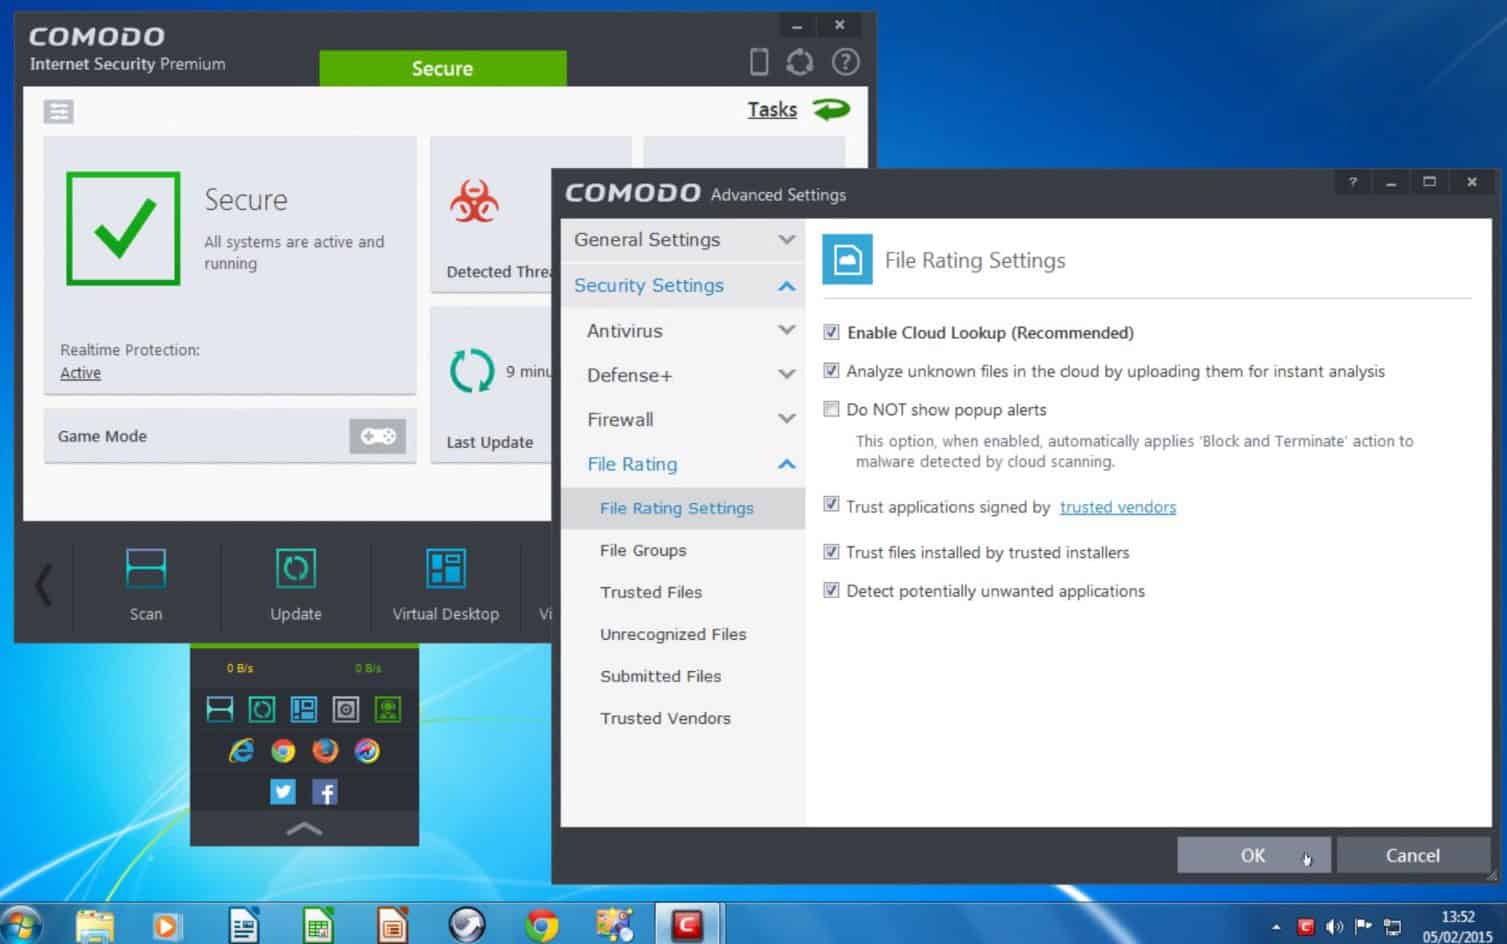The image size is (1507, 944).
Task: Click the left arrow on task toolbar
Action: tap(43, 584)
